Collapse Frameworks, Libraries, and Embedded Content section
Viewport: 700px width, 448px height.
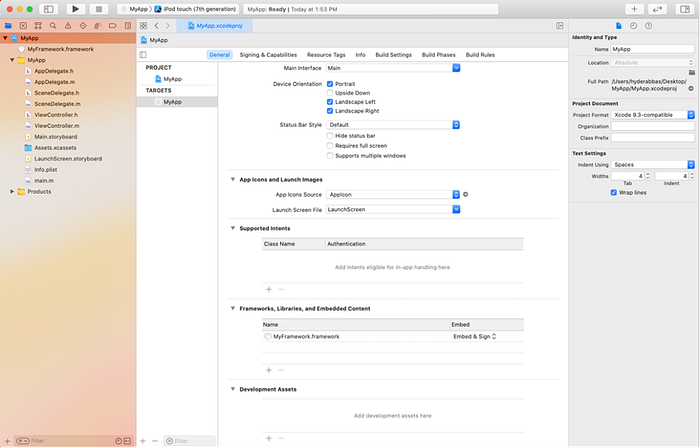tap(233, 308)
